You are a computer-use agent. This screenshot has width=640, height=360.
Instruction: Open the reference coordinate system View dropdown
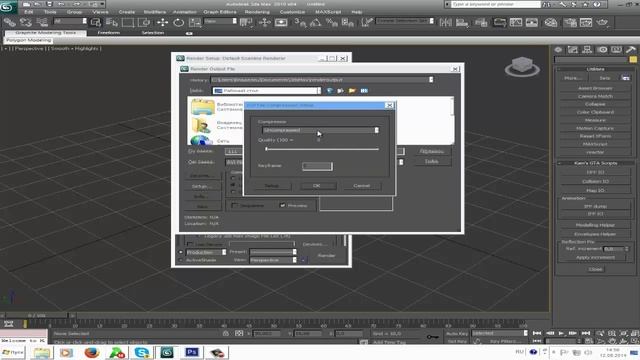coord(220,21)
